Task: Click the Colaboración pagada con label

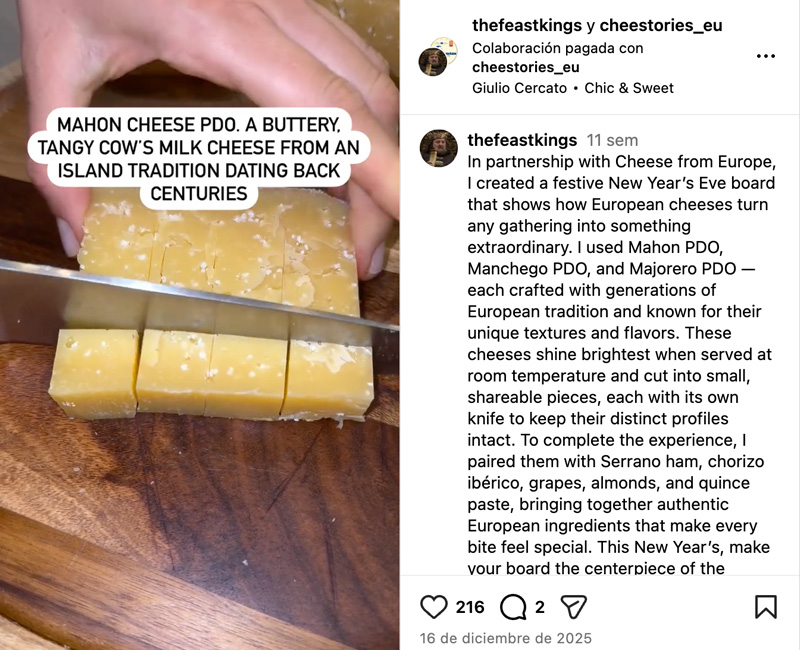Action: 558,47
